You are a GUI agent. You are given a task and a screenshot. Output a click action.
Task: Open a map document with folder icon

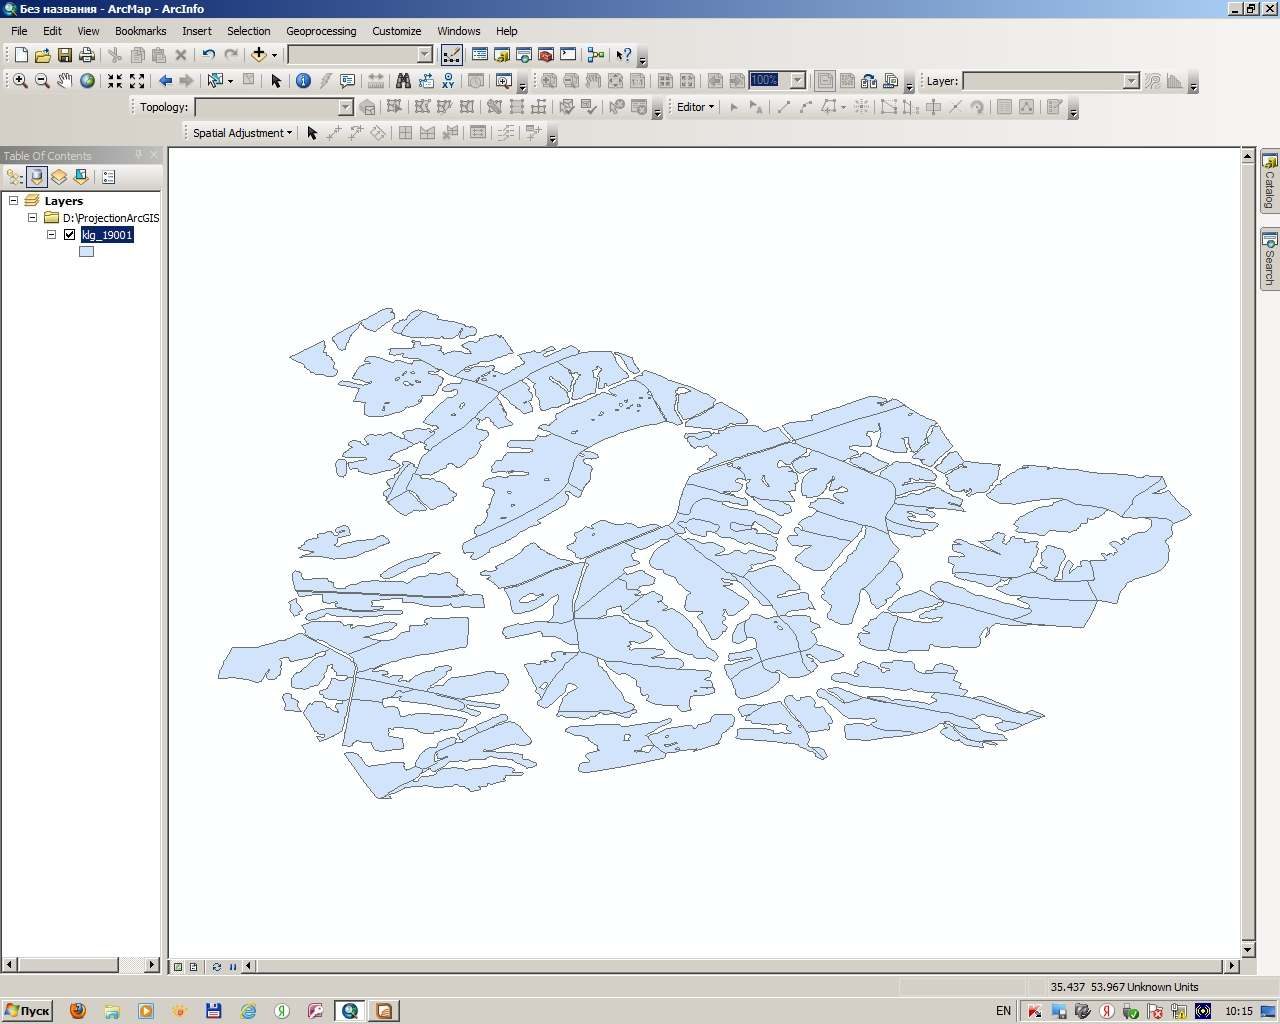[42, 55]
